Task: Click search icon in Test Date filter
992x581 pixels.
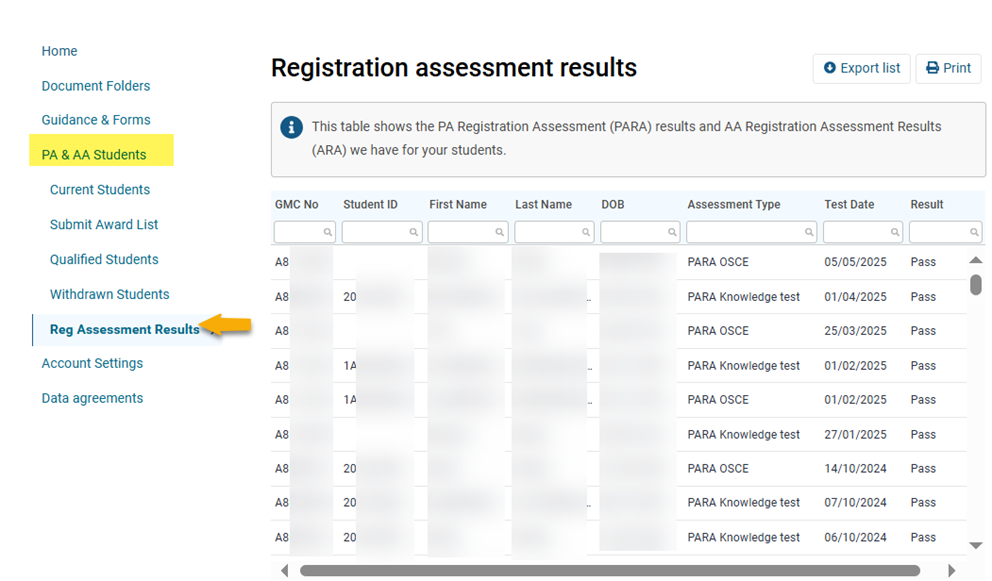Action: [895, 232]
